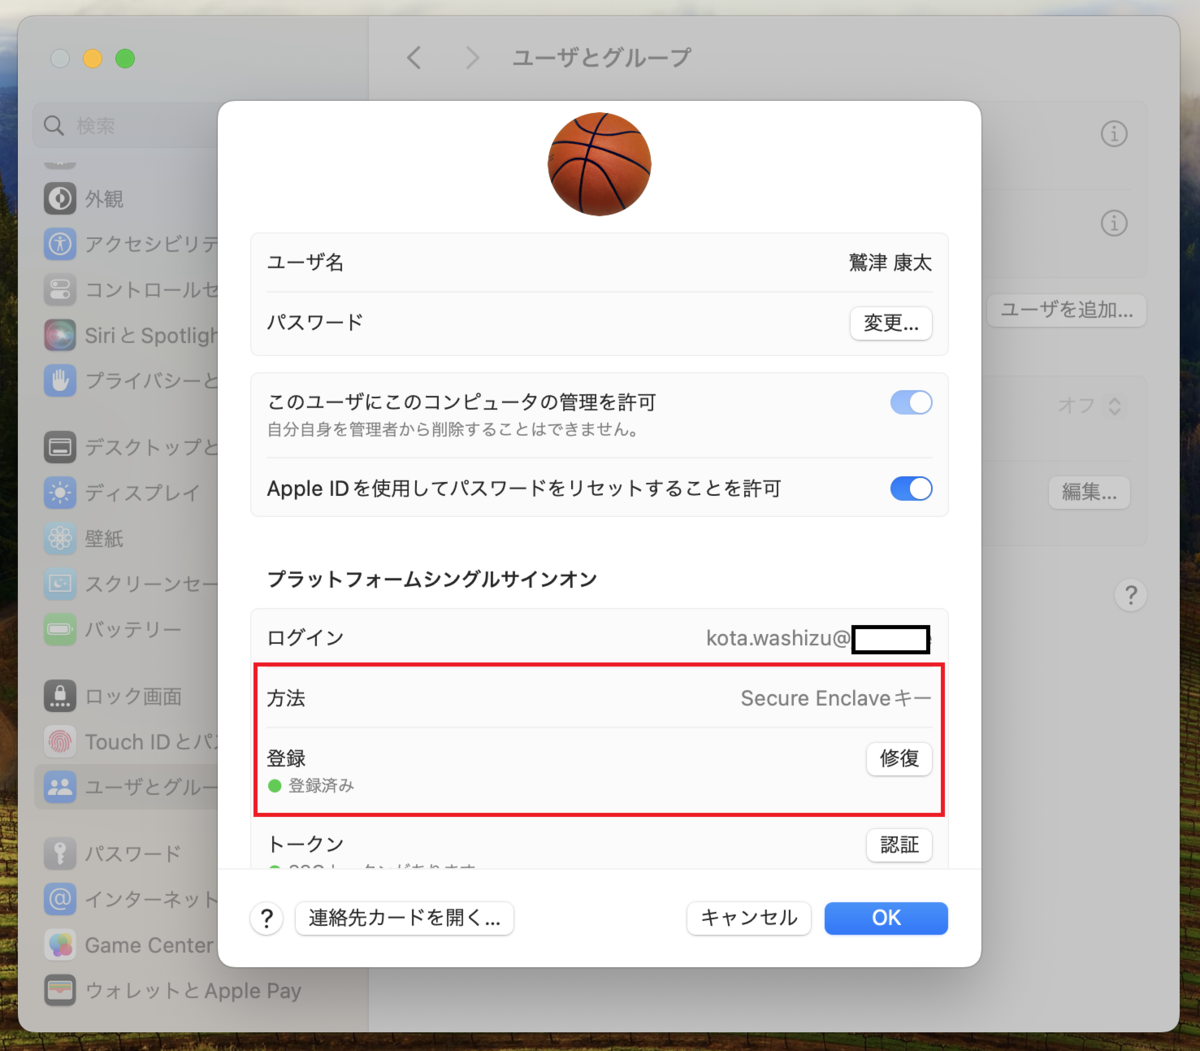1200x1051 pixels.
Task: Select the バッテリー battery icon
Action: pos(60,630)
